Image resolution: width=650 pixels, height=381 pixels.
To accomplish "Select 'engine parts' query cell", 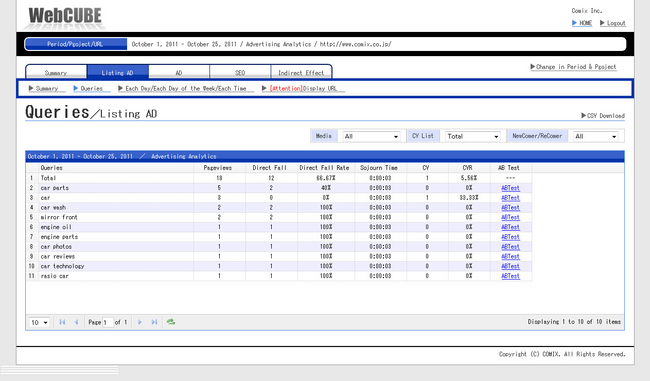I will pos(116,237).
